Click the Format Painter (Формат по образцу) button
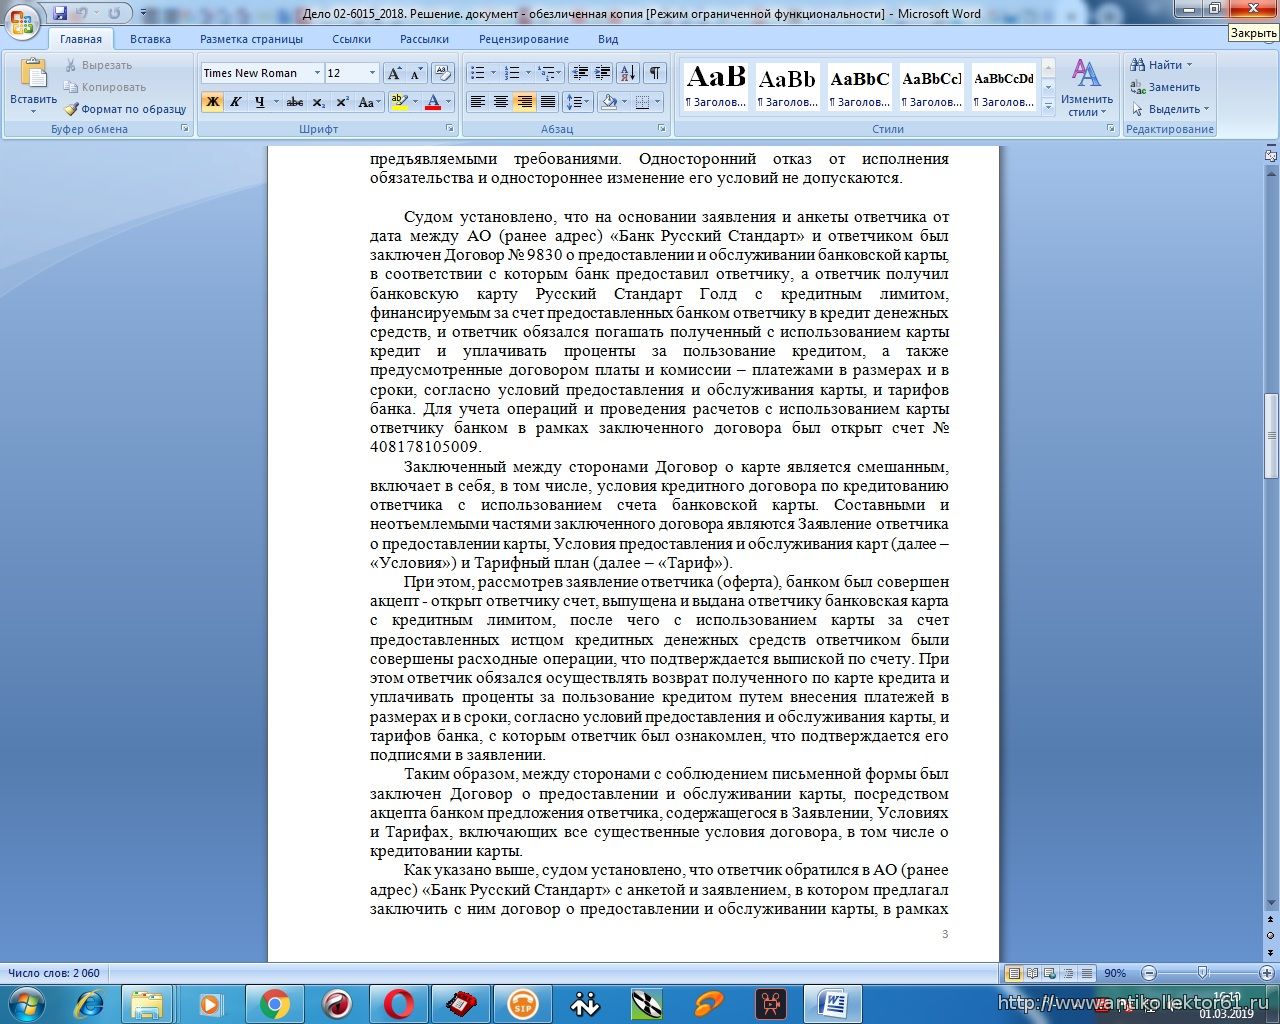1280x1024 pixels. [125, 109]
